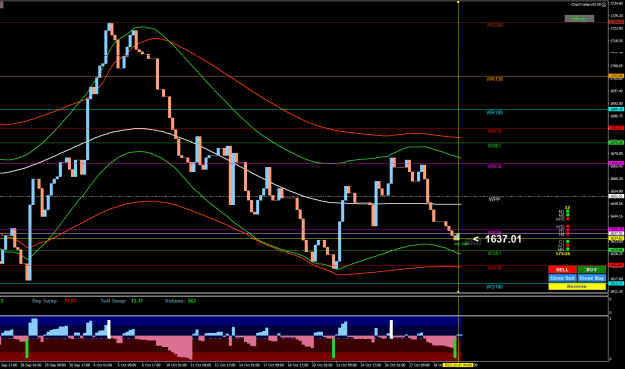The width and height of the screenshot is (625, 369).
Task: Select the WR78 pivot level label
Action: (x=494, y=131)
